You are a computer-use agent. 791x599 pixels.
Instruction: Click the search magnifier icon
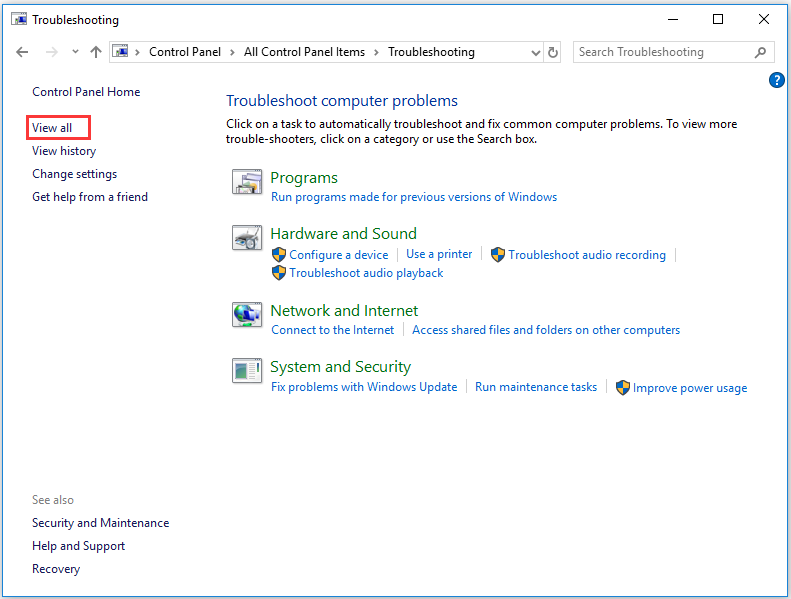760,52
